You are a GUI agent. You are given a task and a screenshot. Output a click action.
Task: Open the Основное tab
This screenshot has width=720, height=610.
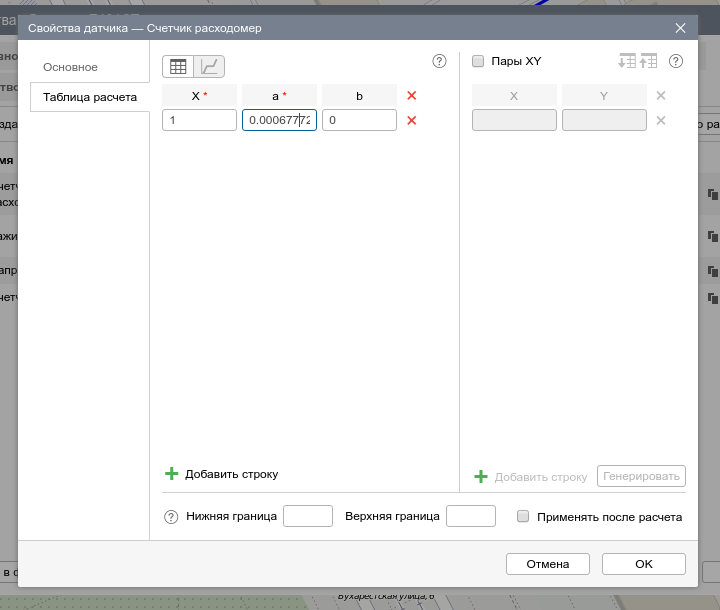point(70,67)
